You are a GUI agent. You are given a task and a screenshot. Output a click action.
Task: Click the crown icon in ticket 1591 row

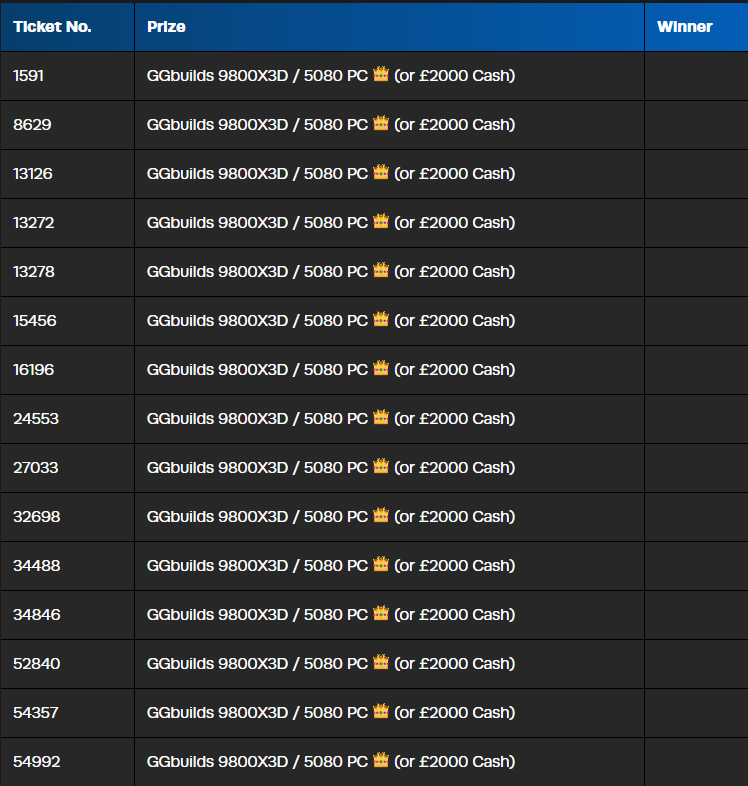tap(381, 74)
